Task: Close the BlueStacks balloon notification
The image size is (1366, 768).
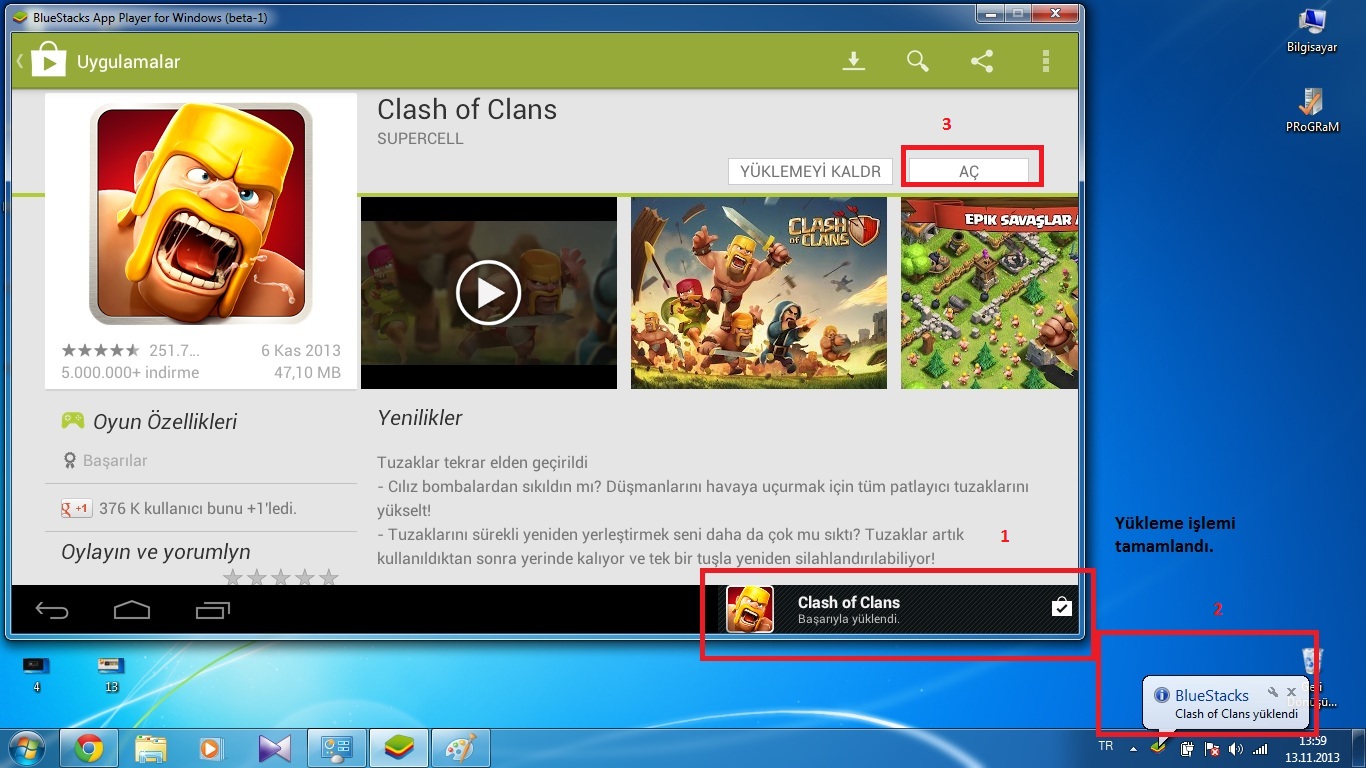Action: (1291, 692)
